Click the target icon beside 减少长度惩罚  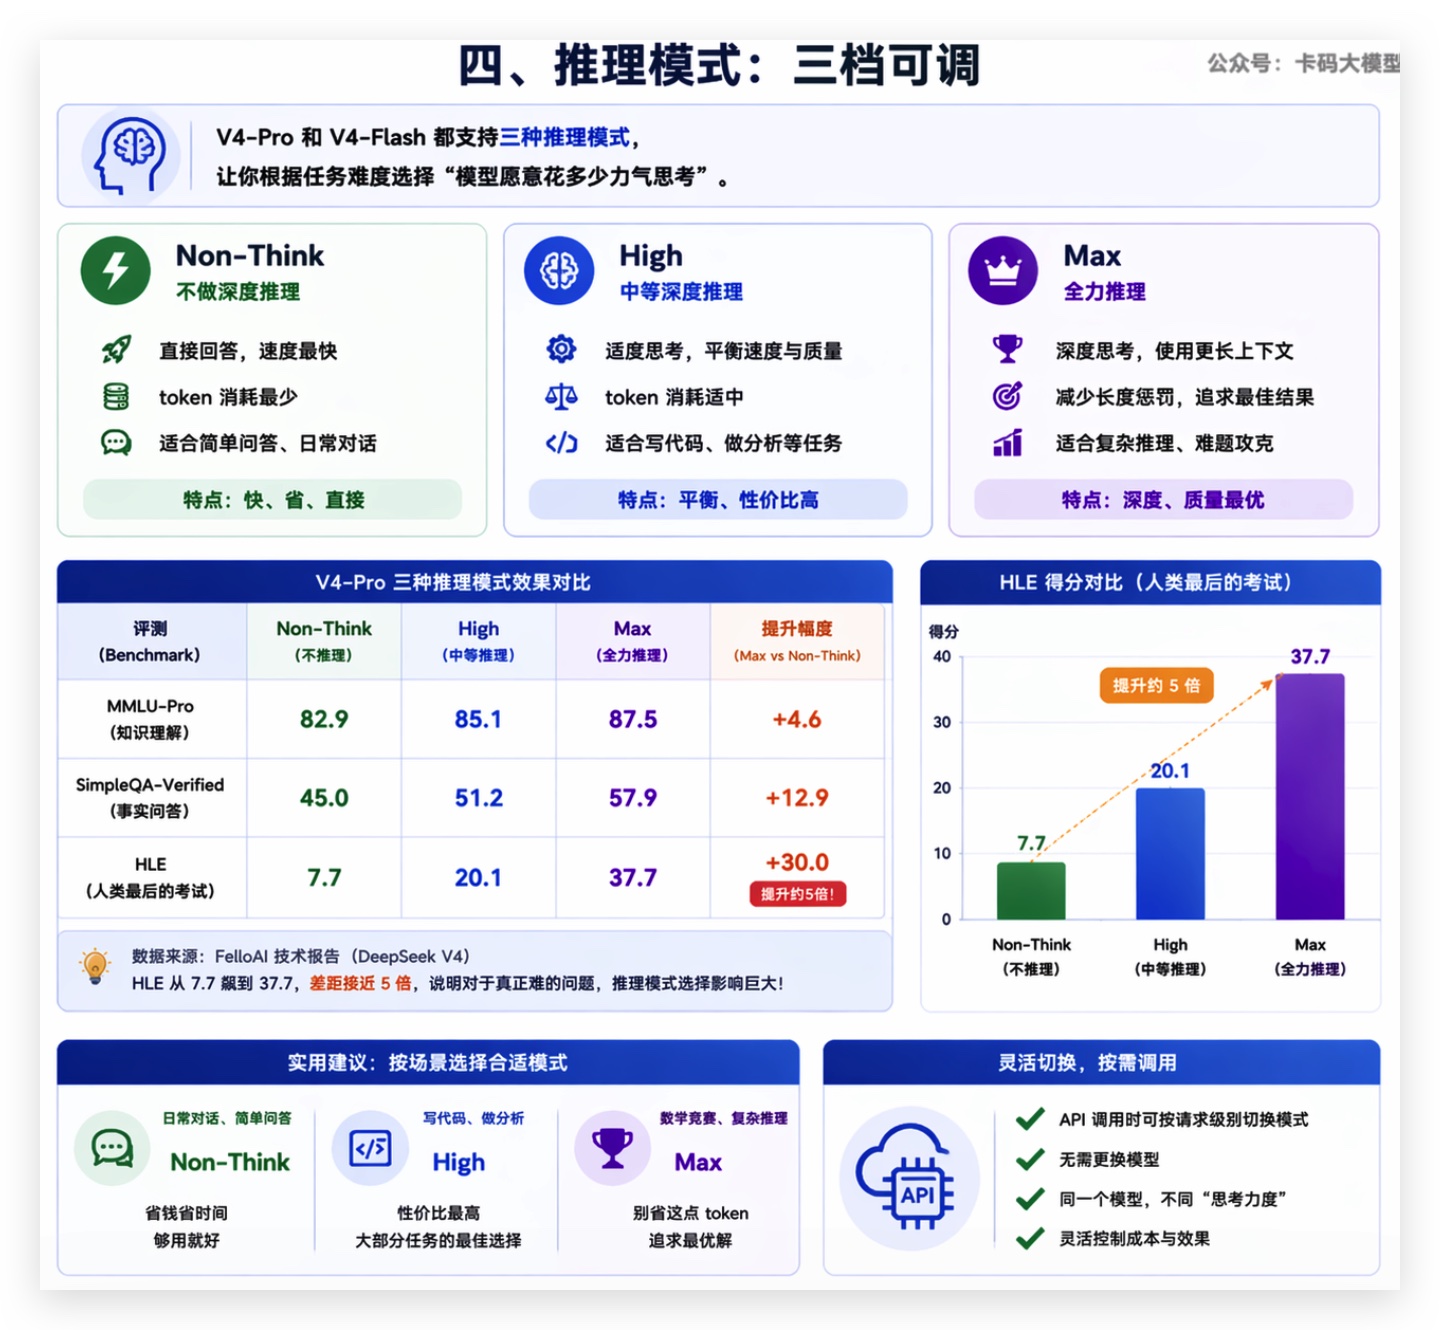pos(1007,397)
